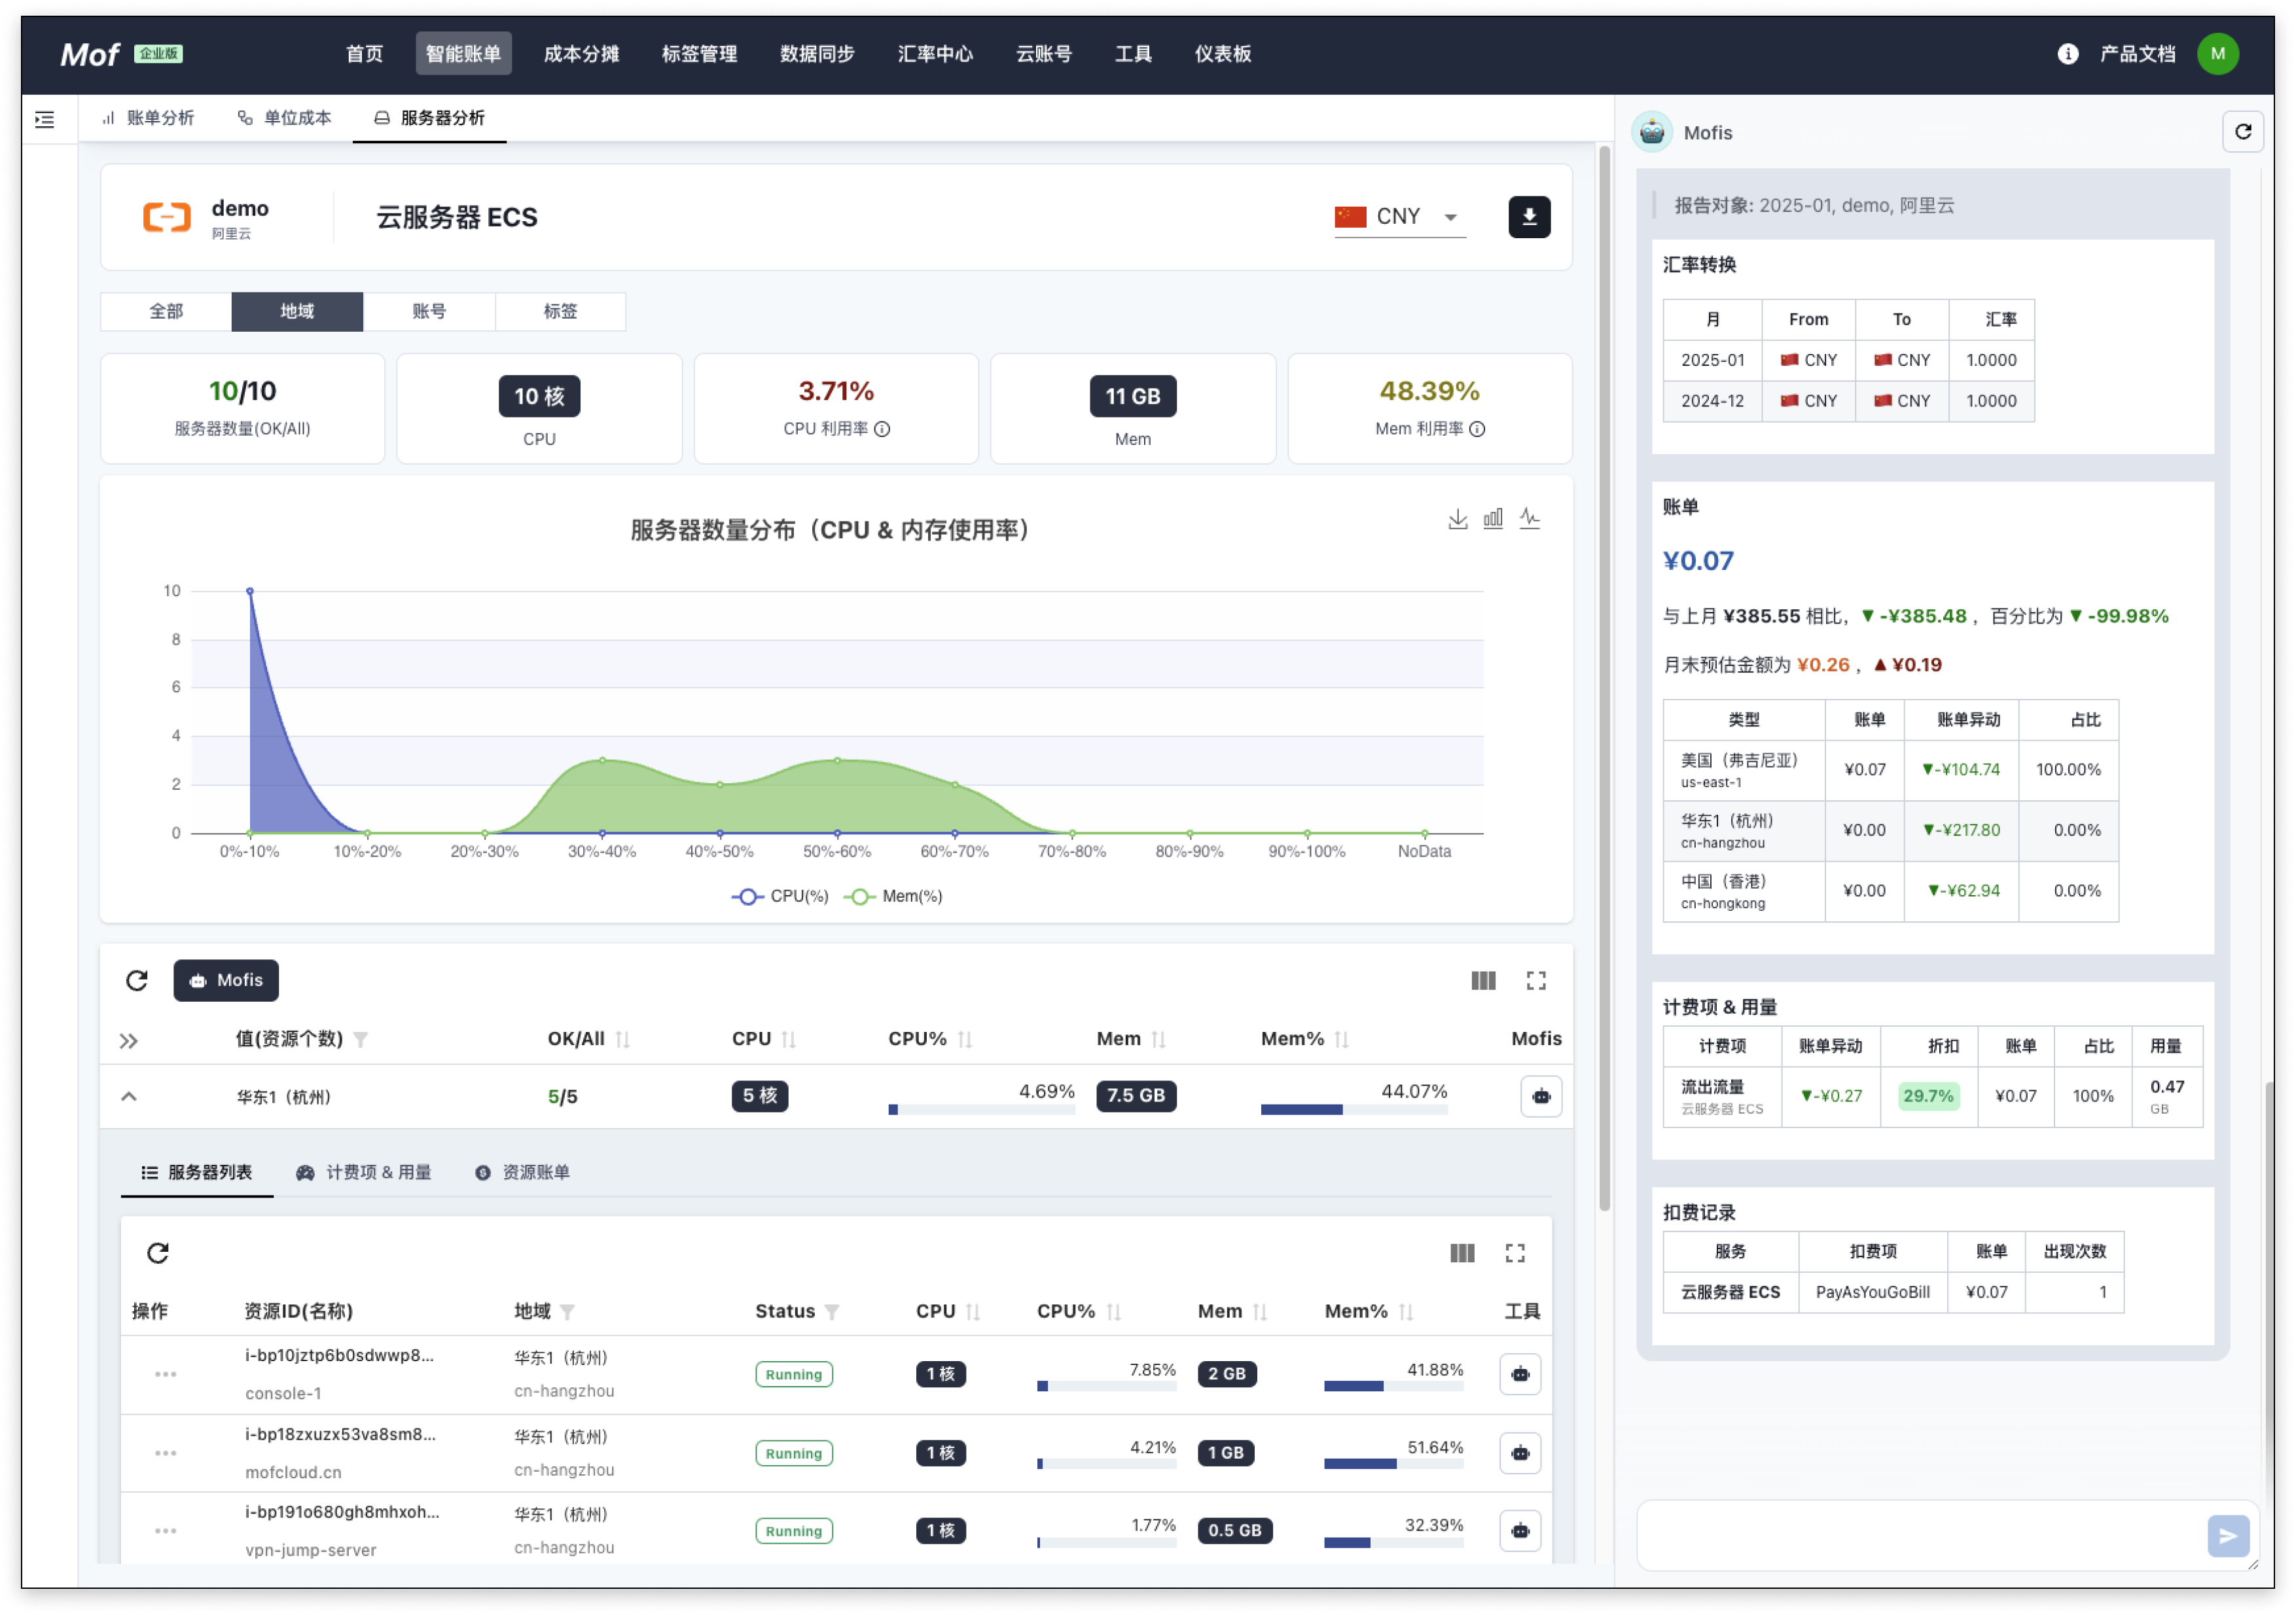2296x1615 pixels.
Task: Open the CNY currency dropdown
Action: pyautogui.click(x=1399, y=217)
